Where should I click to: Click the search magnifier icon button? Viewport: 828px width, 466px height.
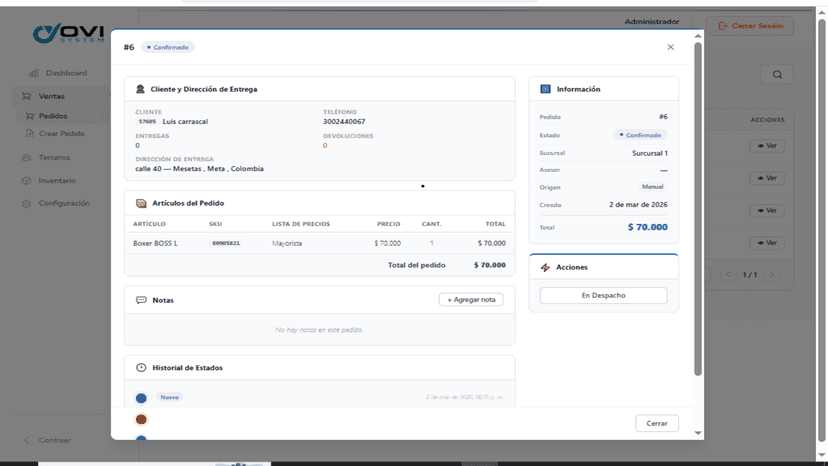click(777, 74)
